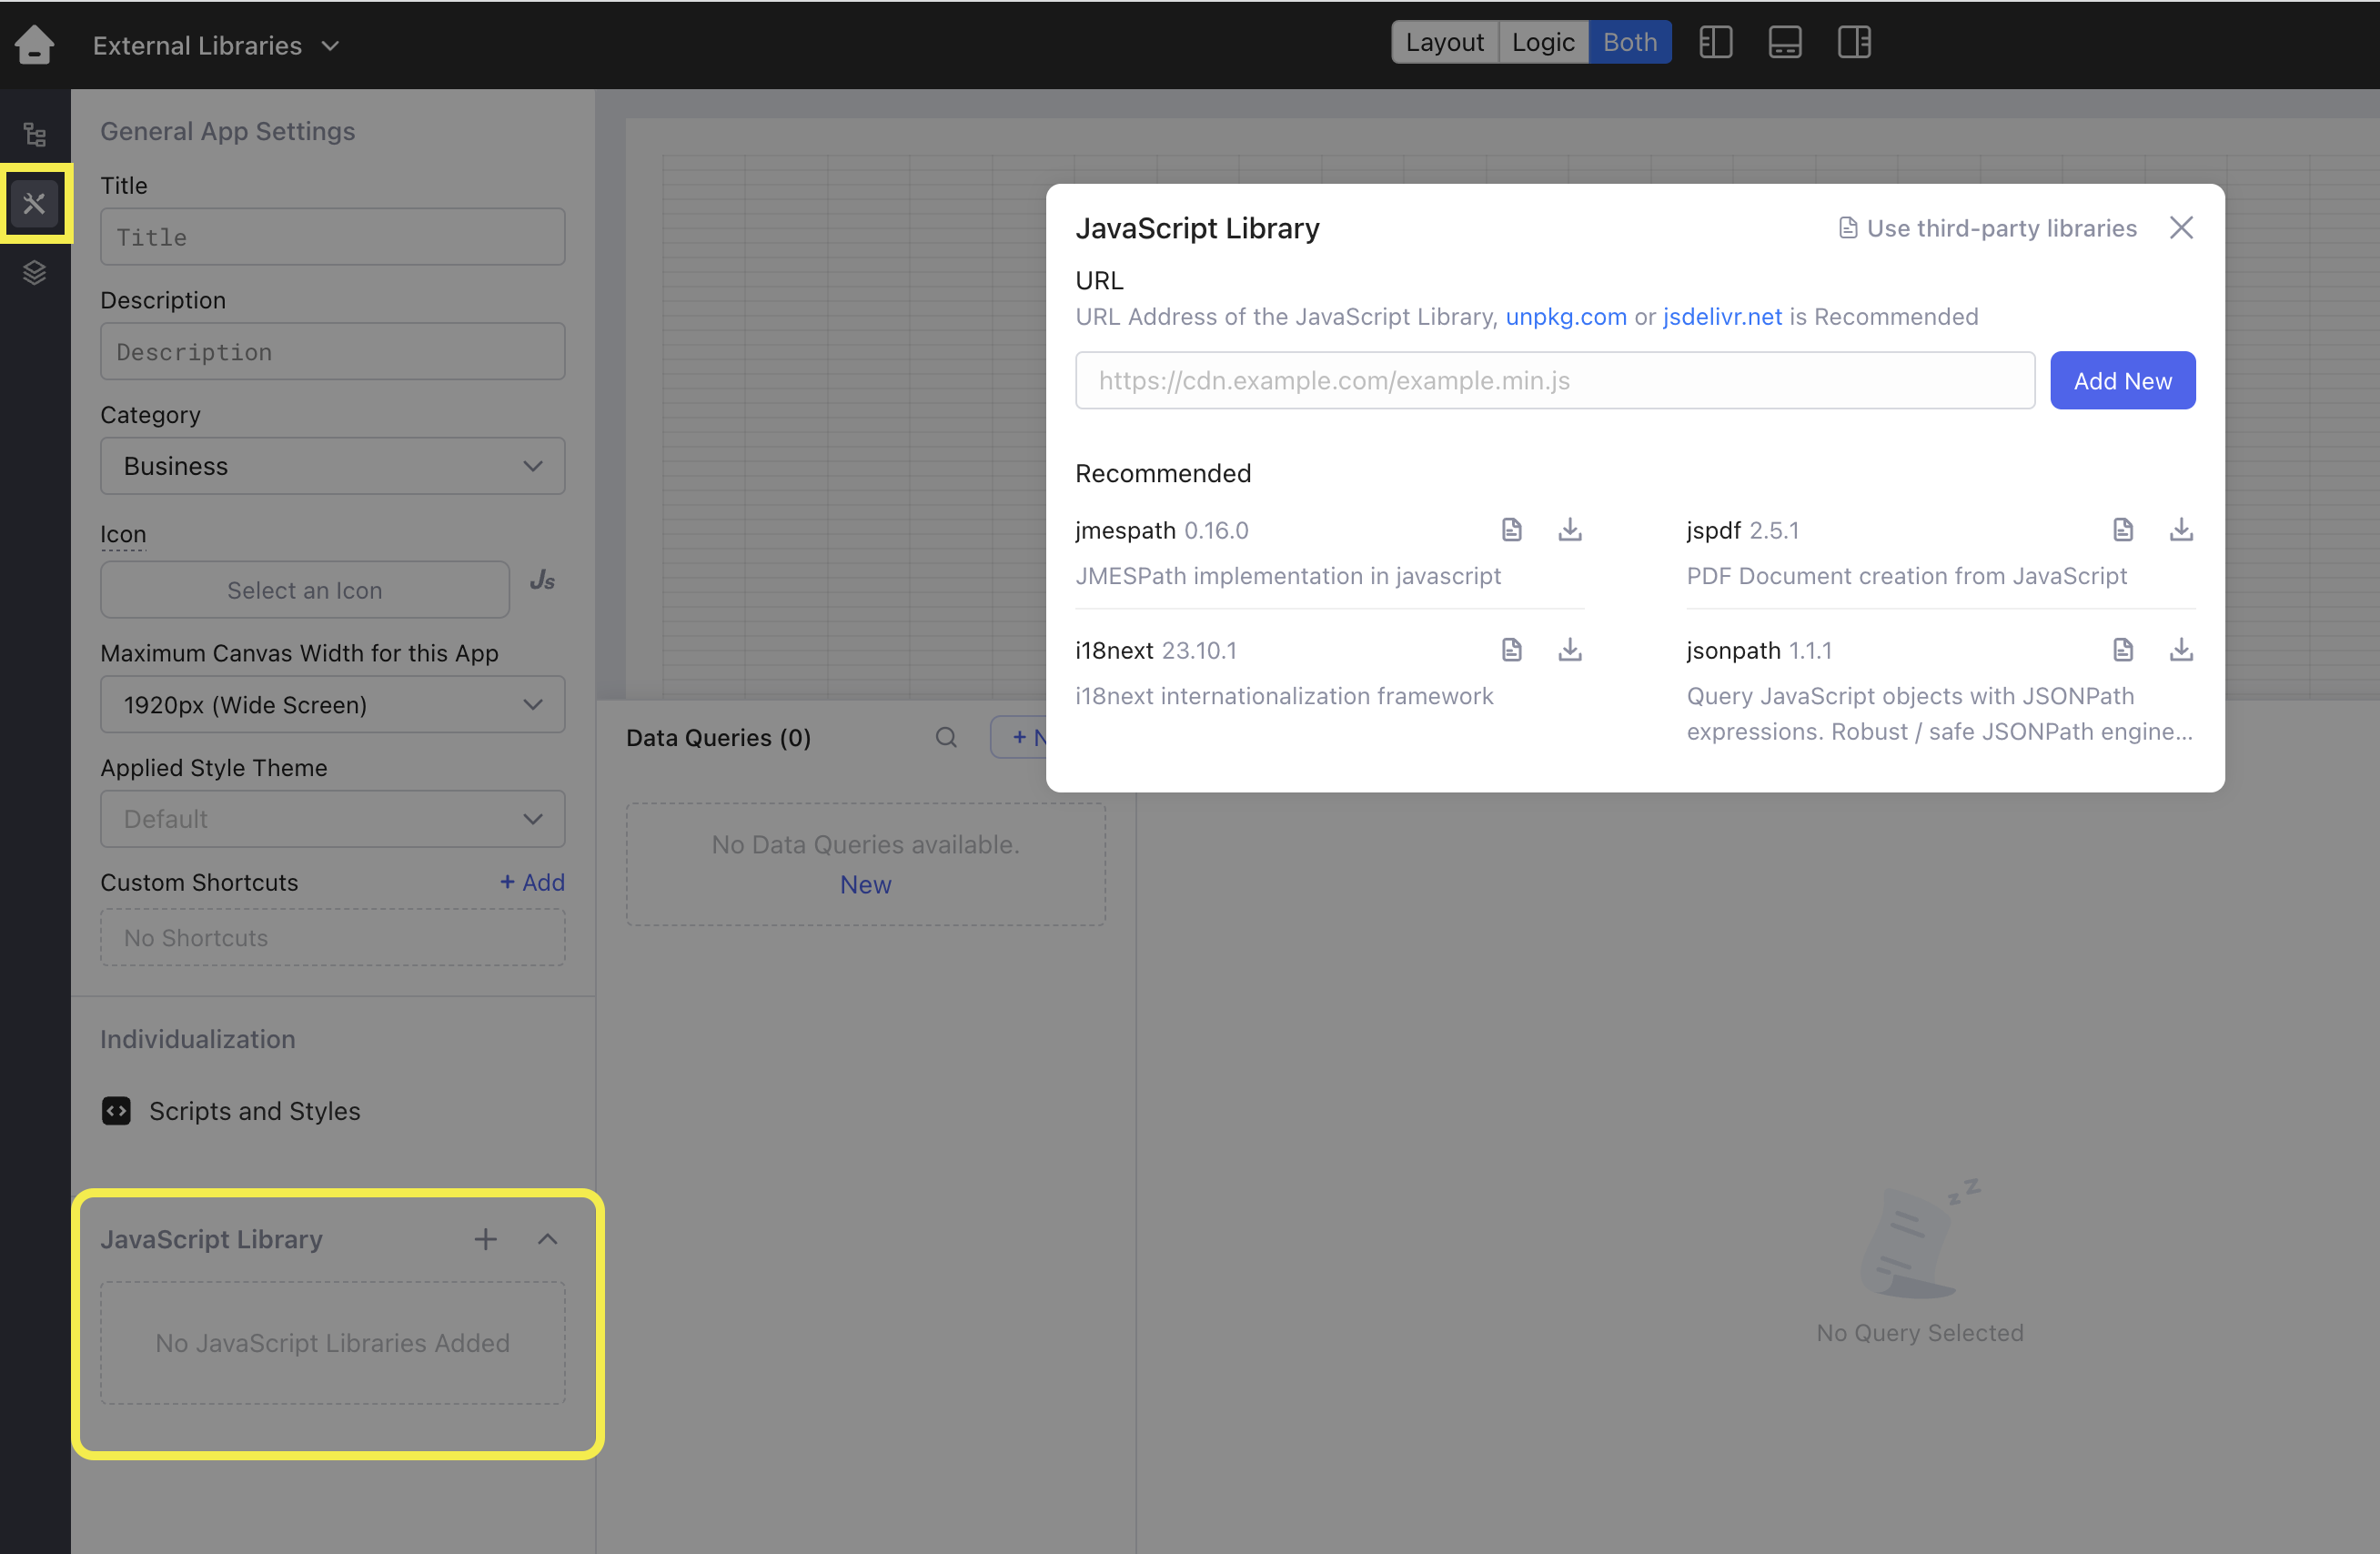
Task: Download the jmespath library
Action: [1569, 529]
